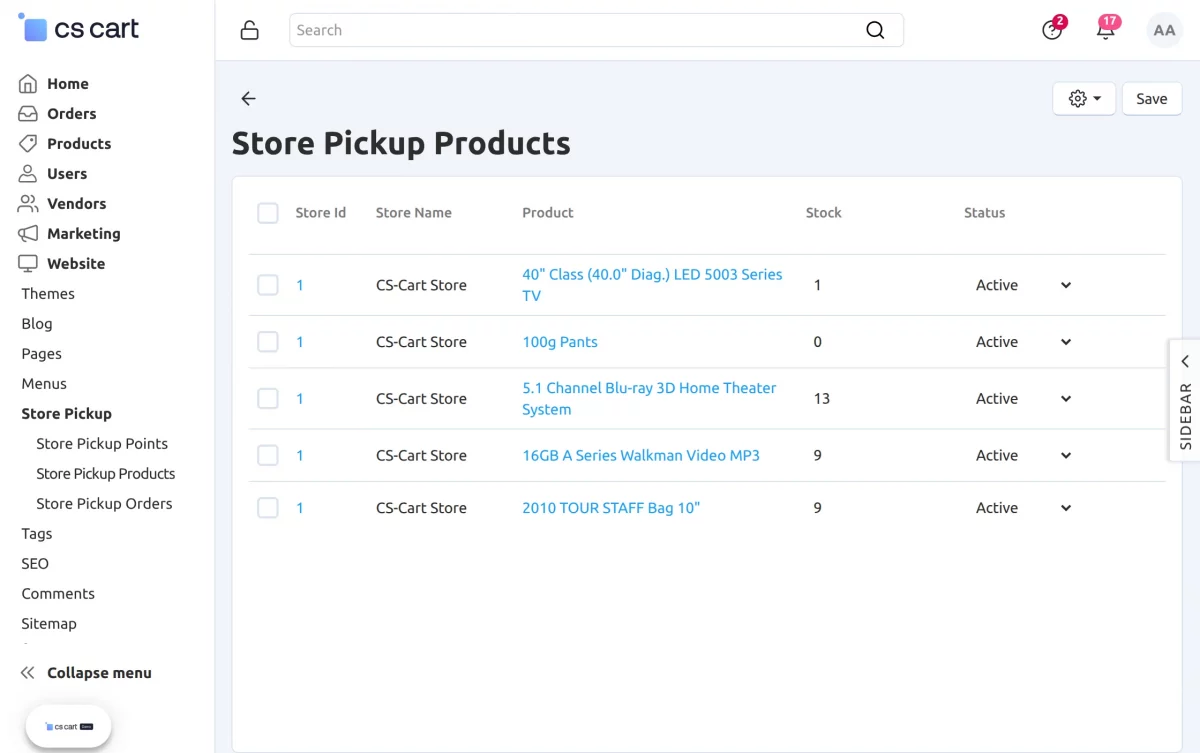
Task: Click the Users person icon
Action: [x=28, y=174]
